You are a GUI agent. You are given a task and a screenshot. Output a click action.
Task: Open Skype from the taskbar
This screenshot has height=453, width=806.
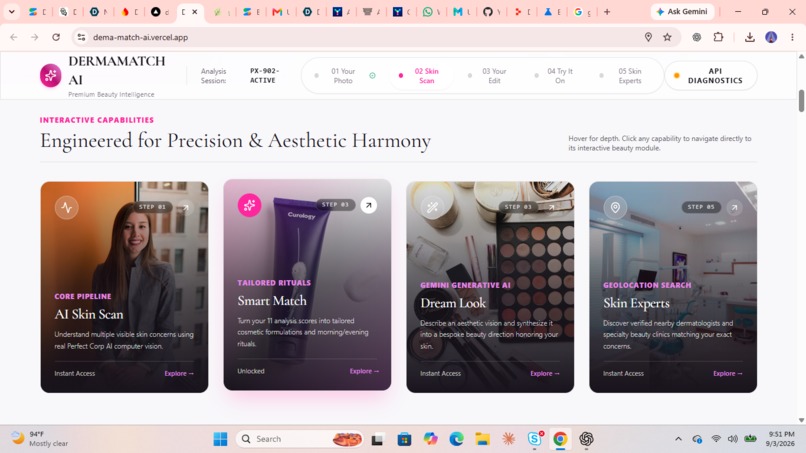coord(535,439)
